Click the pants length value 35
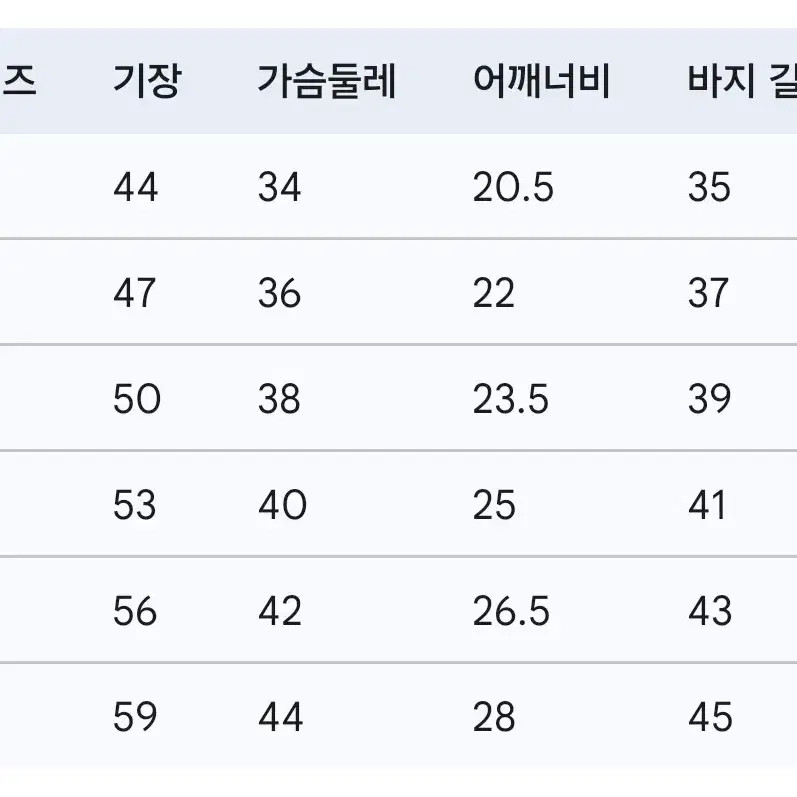797x797 pixels. tap(710, 187)
